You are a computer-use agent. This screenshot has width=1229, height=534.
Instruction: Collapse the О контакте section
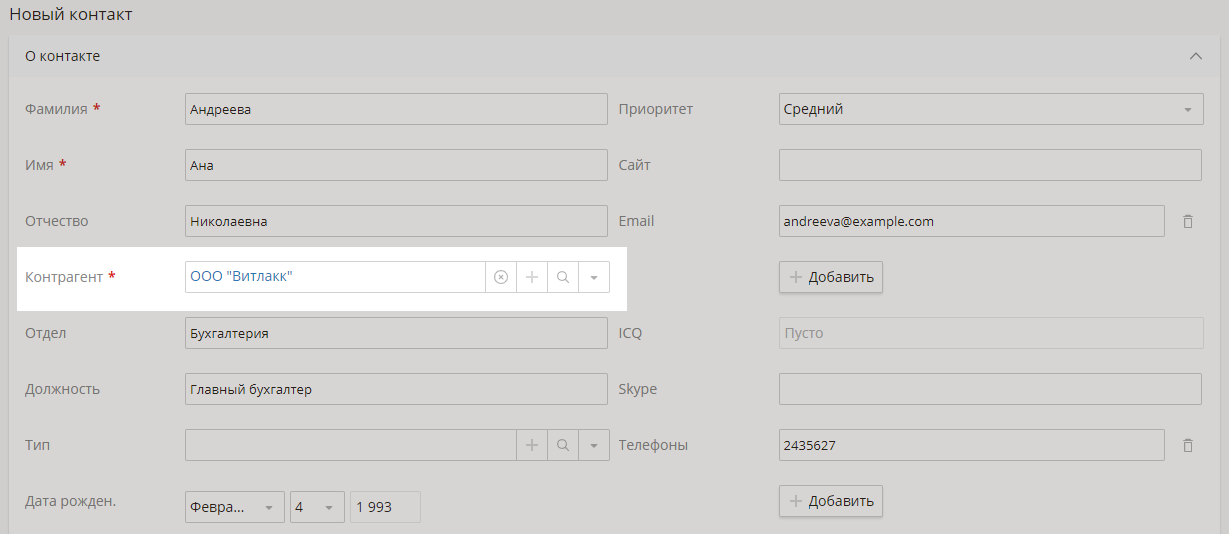(1195, 56)
